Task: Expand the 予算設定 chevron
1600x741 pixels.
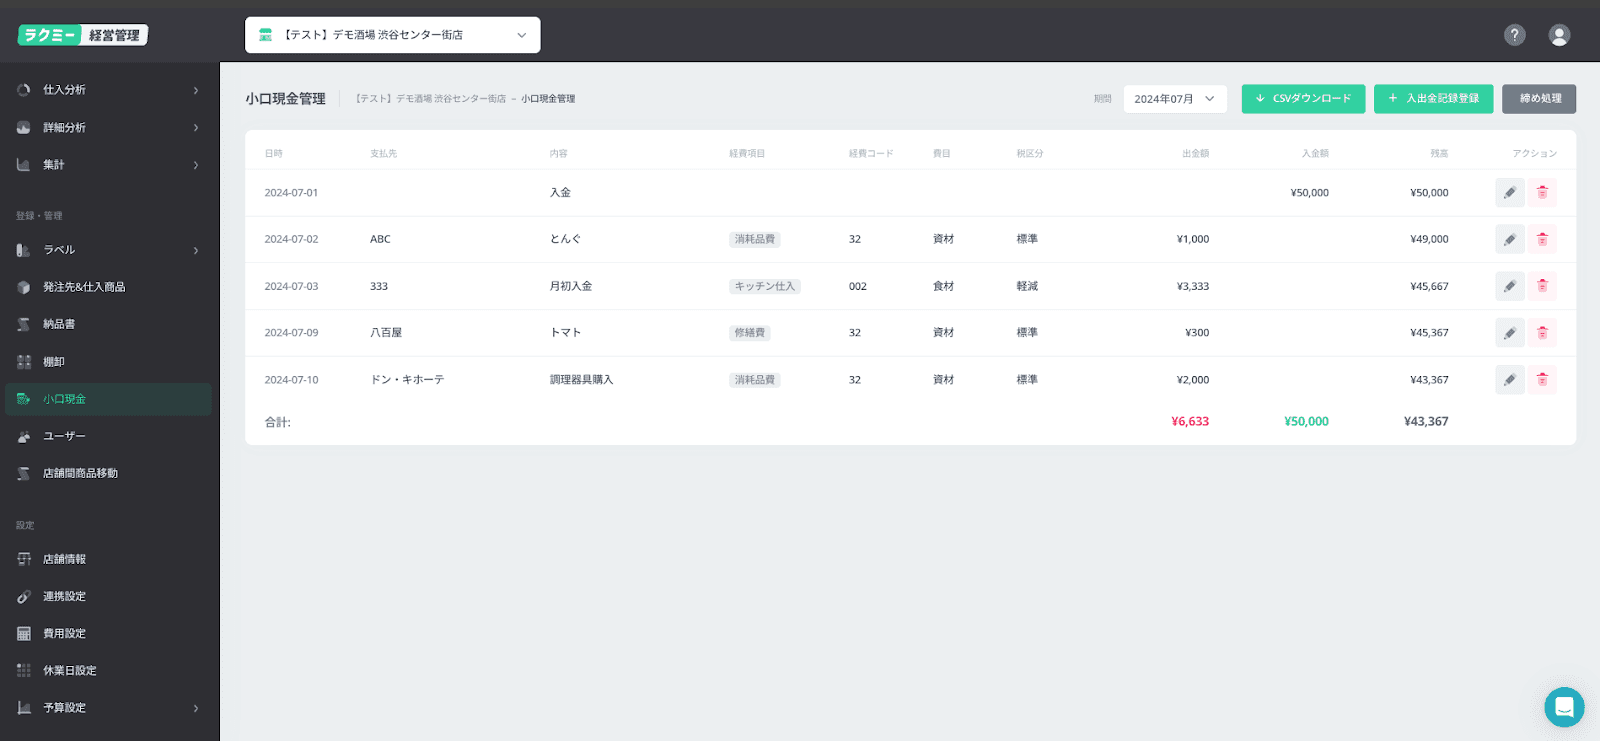Action: pyautogui.click(x=196, y=708)
